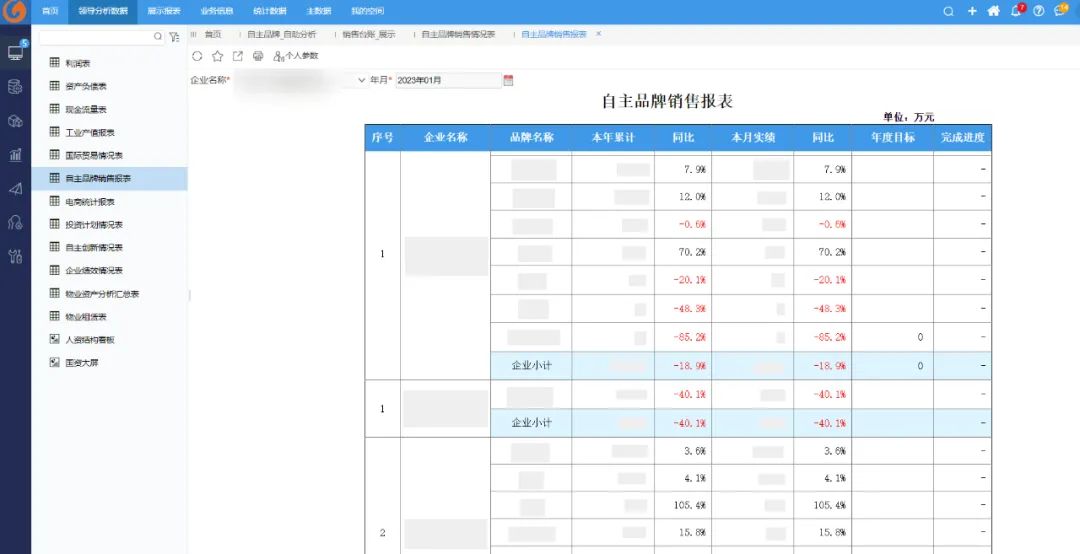Open 个人参数 settings

tap(296, 56)
